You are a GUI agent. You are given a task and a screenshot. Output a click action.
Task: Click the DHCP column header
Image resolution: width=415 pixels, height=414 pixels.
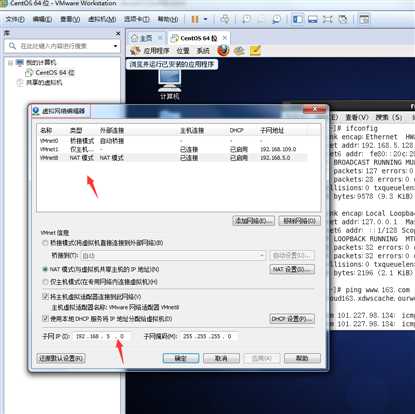(x=236, y=130)
